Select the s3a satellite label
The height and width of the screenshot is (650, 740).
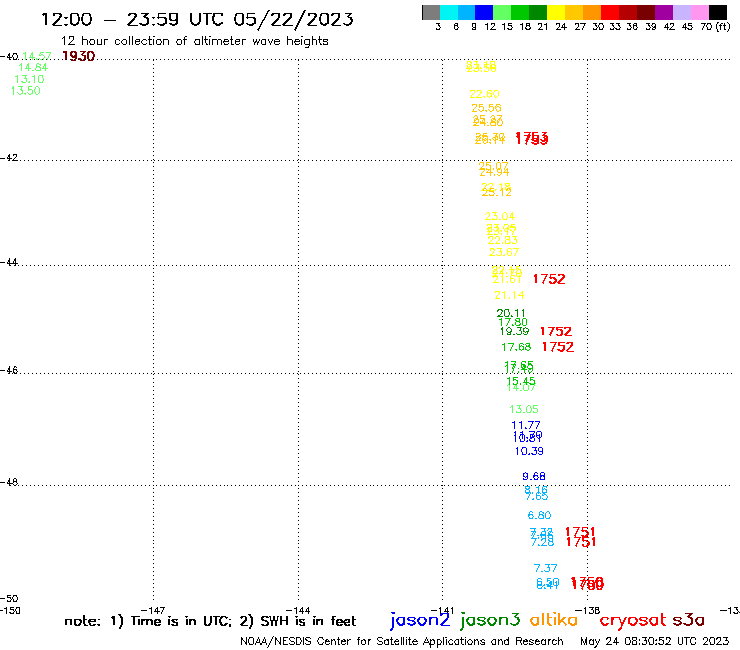[x=688, y=620]
